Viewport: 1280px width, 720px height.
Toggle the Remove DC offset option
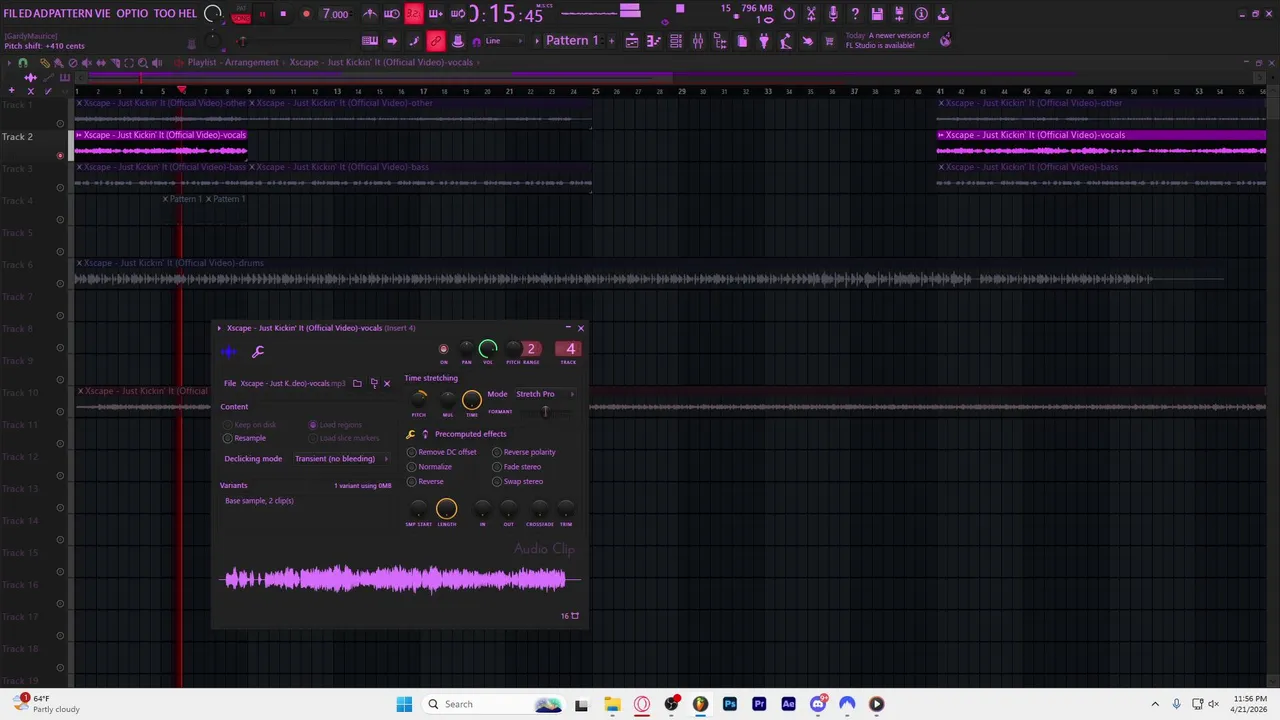coord(441,452)
